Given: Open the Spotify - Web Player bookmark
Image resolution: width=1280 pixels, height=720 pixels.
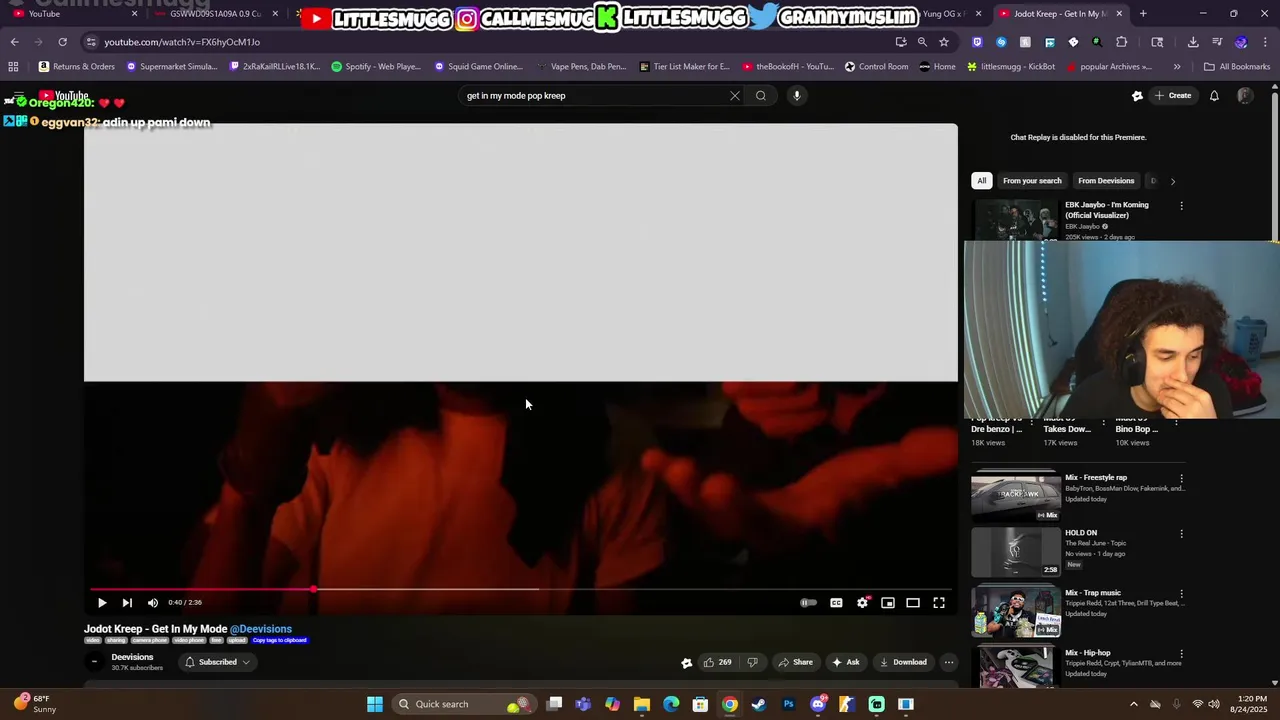Looking at the screenshot, I should 376,67.
